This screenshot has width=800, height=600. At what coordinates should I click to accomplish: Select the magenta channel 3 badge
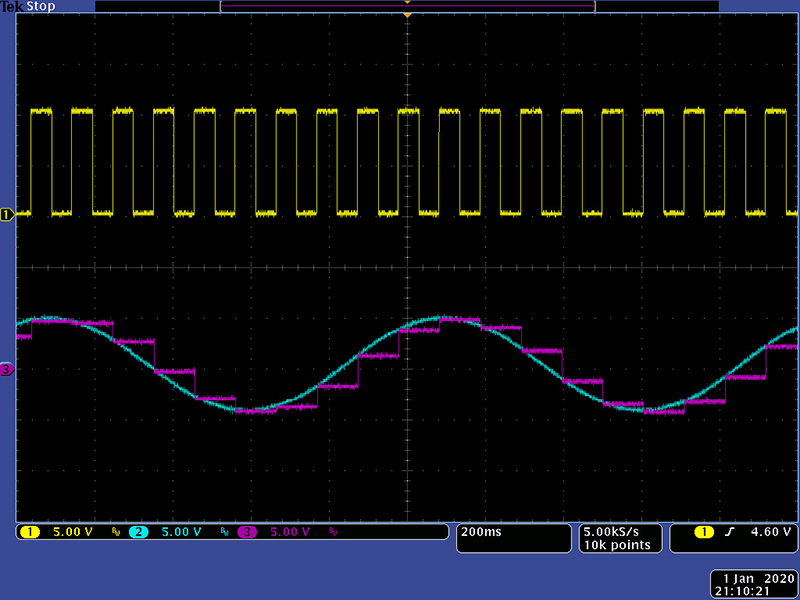246,532
